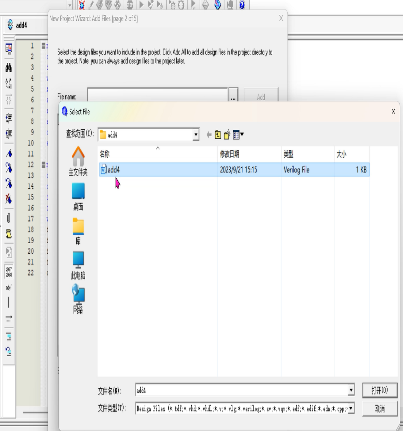Click the 取消 (Cancel) button
The height and width of the screenshot is (431, 403).
[x=380, y=408]
